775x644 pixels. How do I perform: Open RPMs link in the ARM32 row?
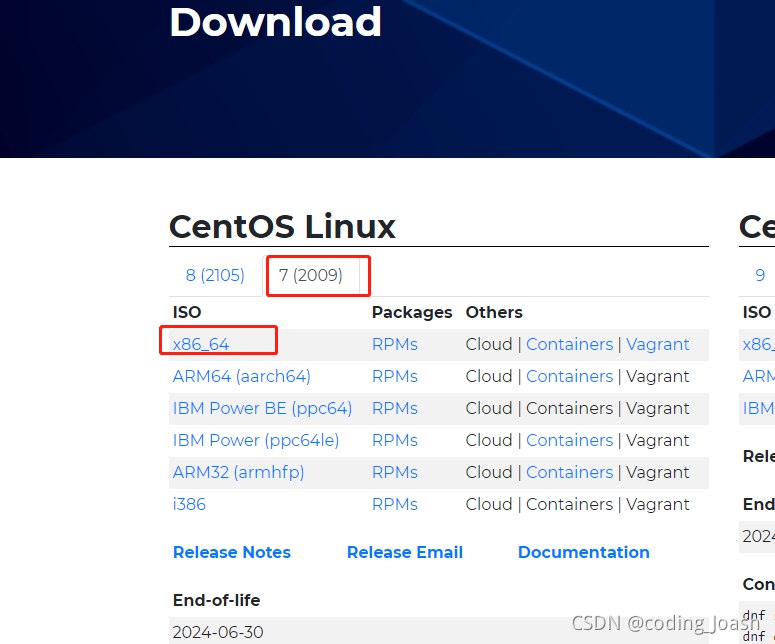394,472
